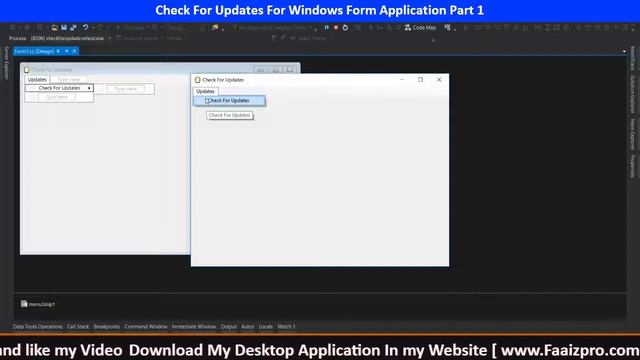Select highlighted Check For Updates menu item

(229, 100)
